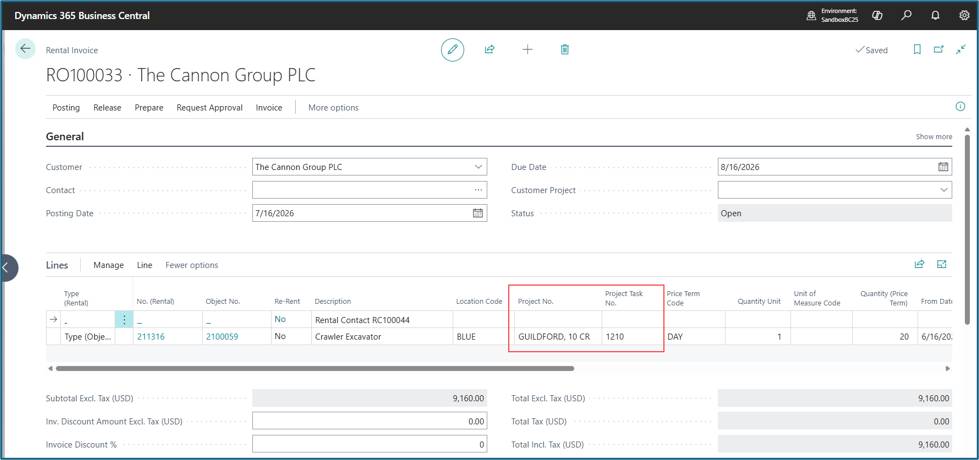This screenshot has height=460, width=979.
Task: Collapse the General section header
Action: [65, 137]
